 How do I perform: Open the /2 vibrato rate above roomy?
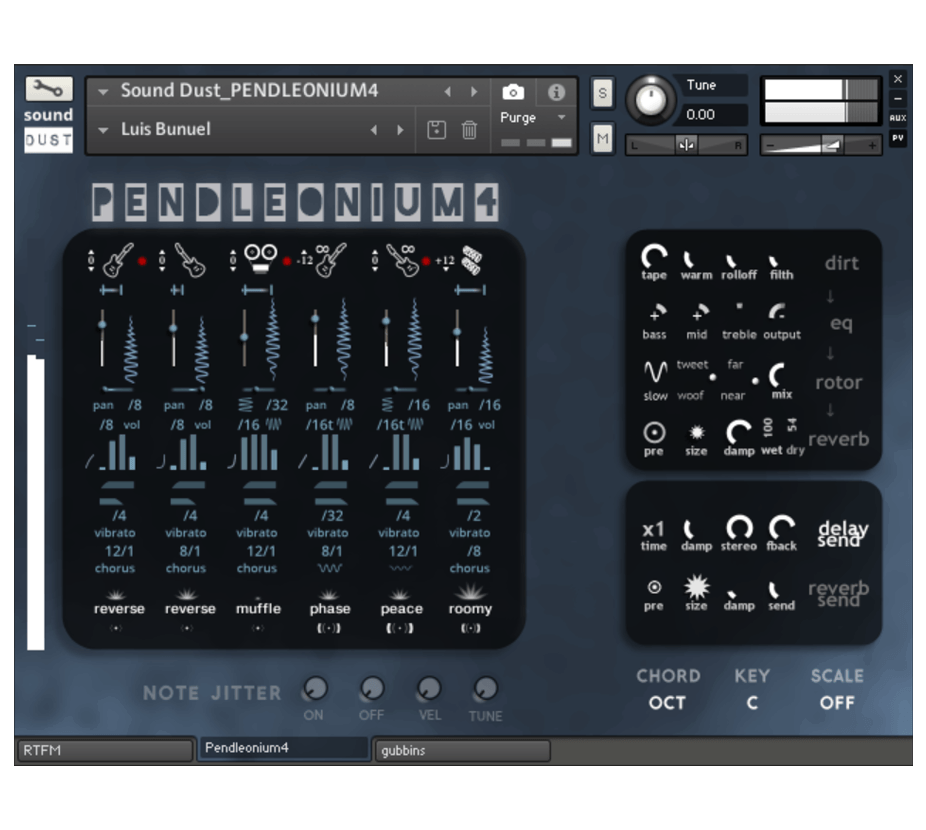coord(474,516)
